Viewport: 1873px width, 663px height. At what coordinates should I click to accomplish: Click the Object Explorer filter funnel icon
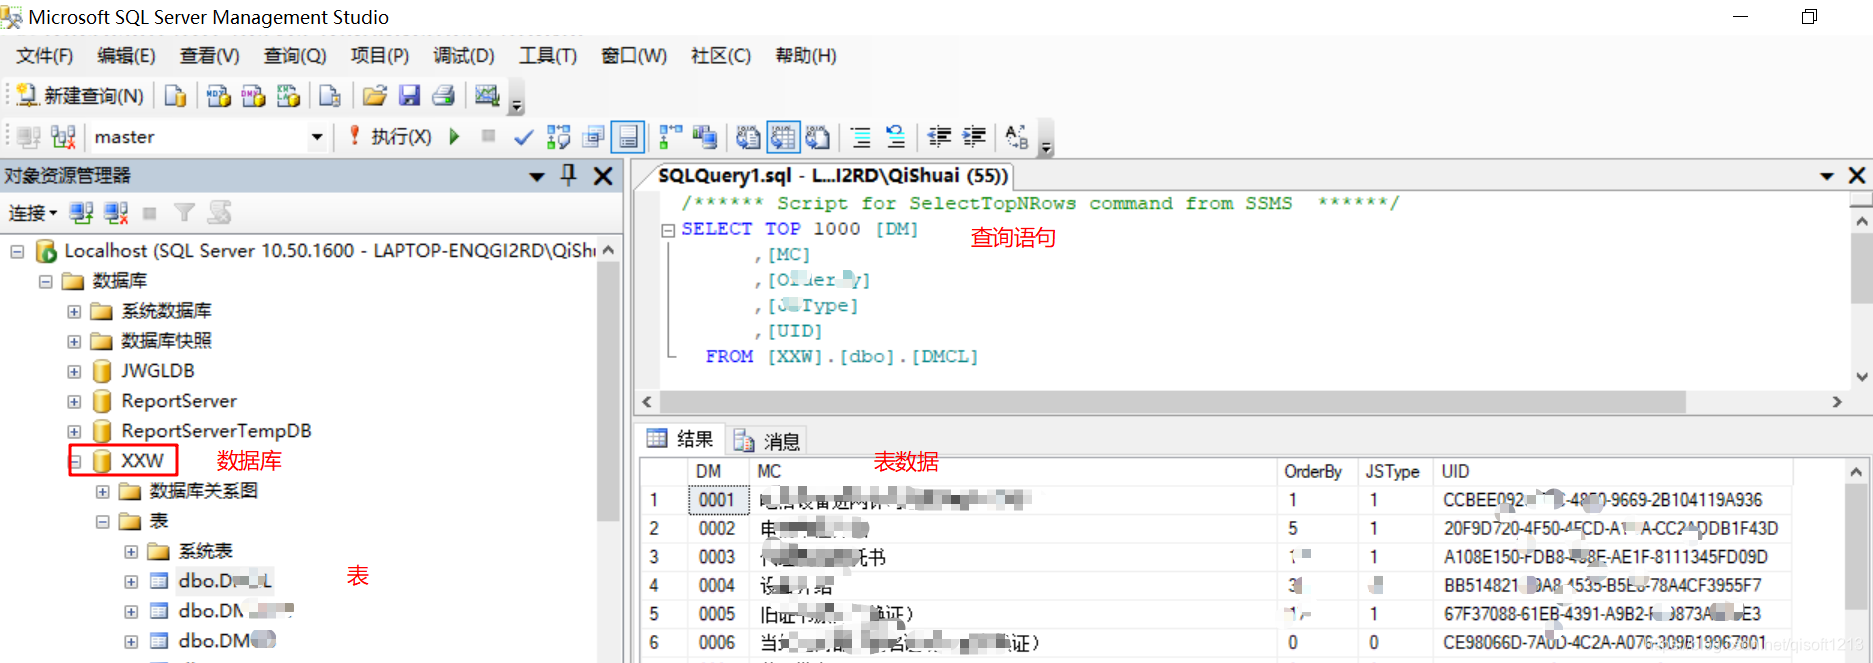(184, 212)
